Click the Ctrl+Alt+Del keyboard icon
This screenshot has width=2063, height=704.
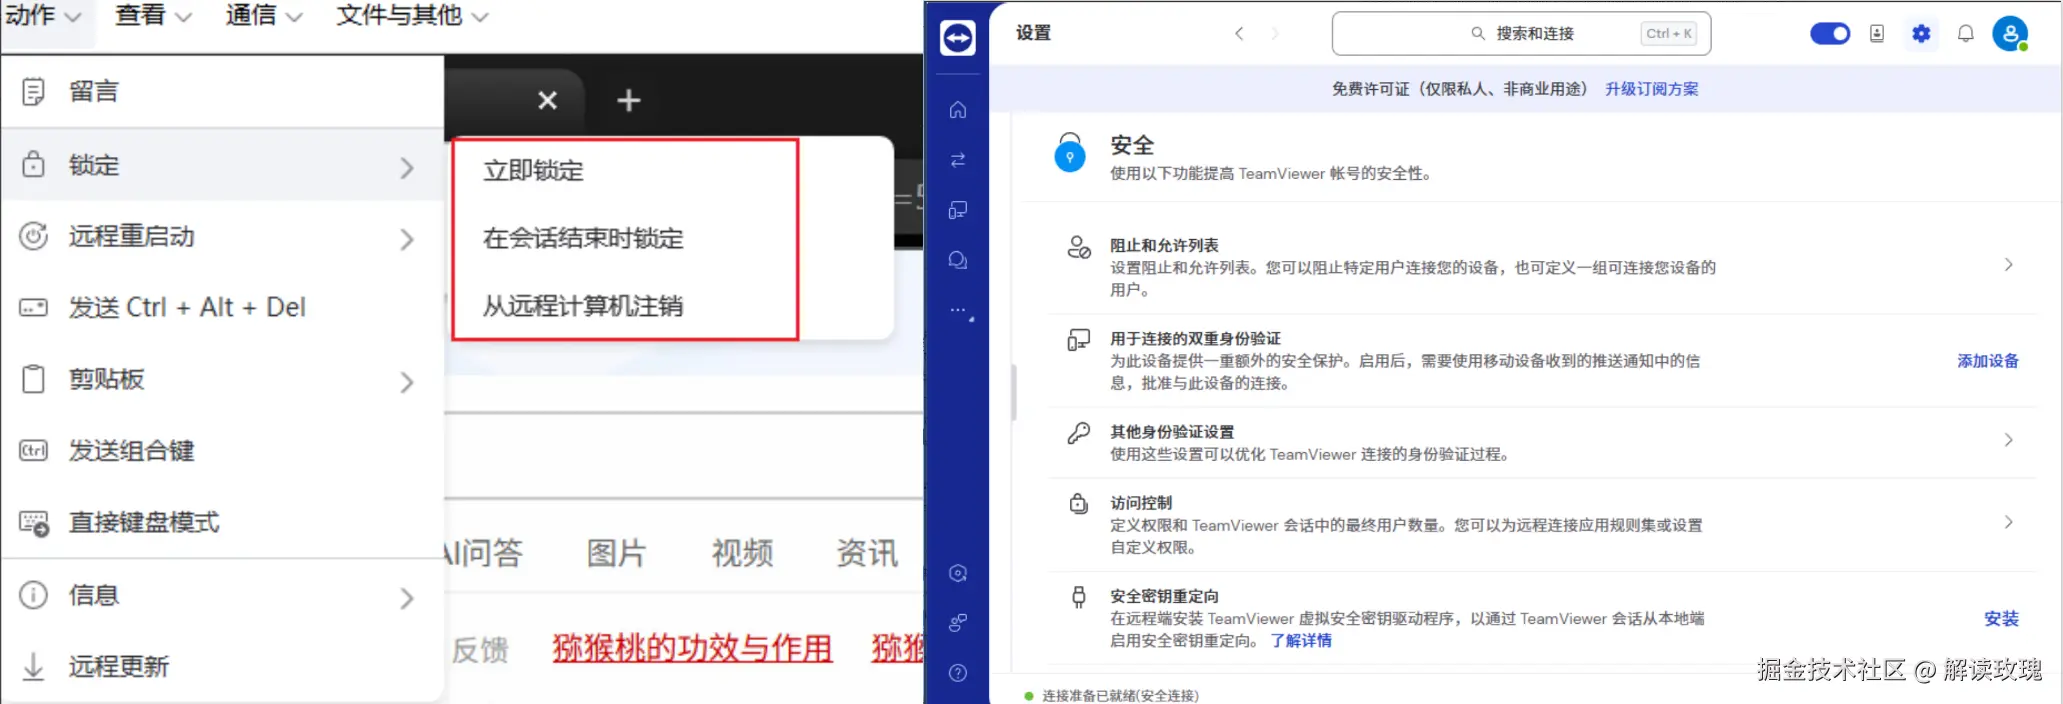[x=33, y=308]
